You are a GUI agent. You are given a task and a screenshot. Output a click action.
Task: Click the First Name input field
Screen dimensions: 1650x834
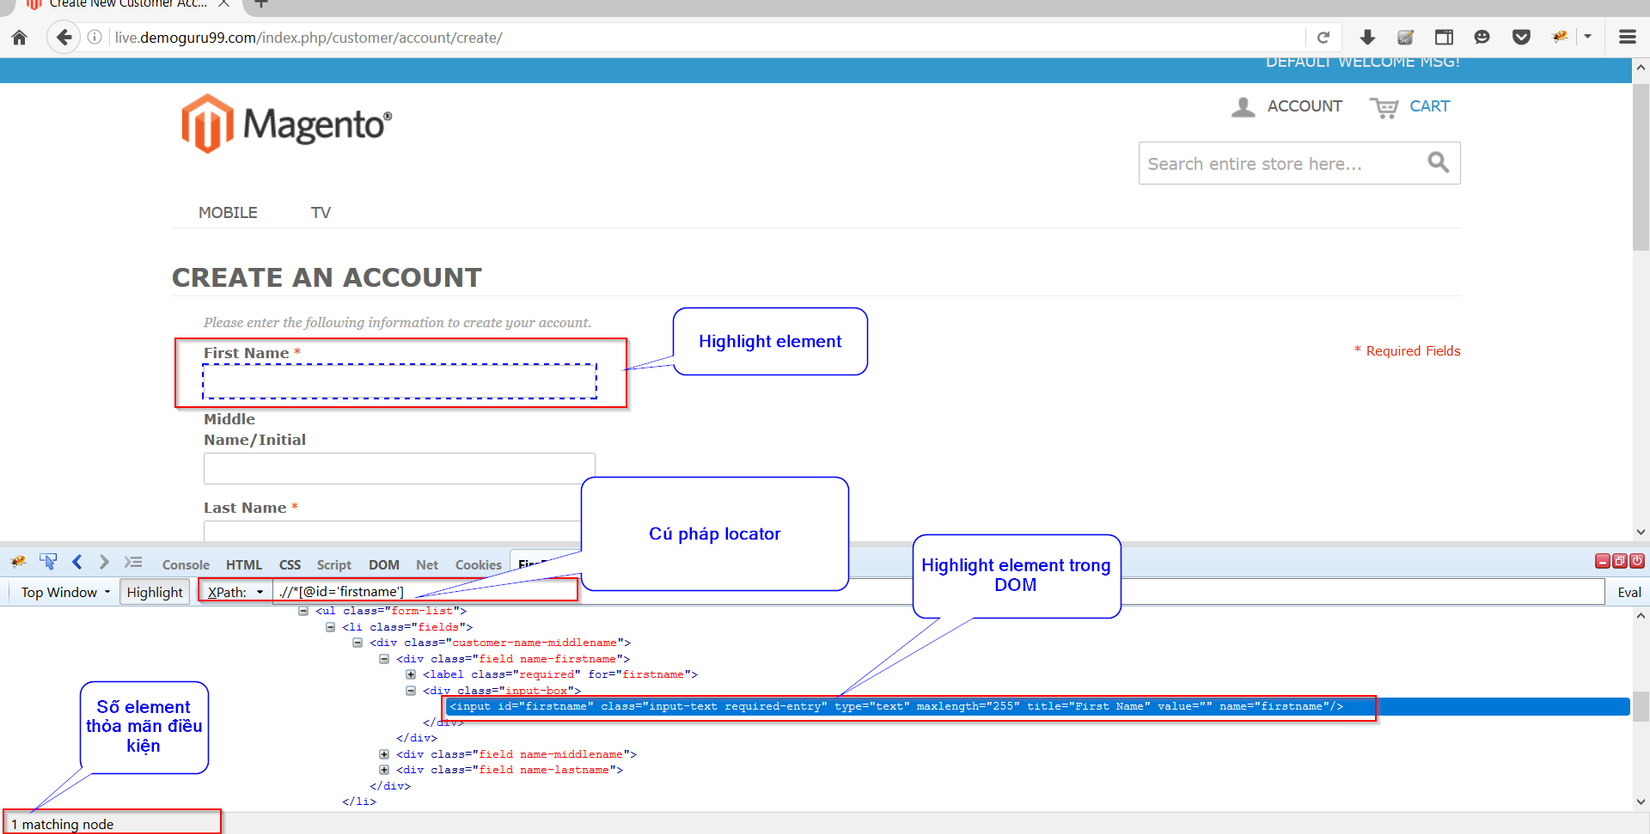tap(399, 381)
